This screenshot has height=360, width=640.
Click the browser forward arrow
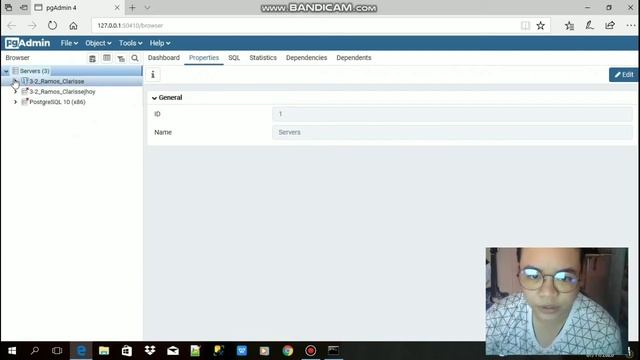(32, 26)
